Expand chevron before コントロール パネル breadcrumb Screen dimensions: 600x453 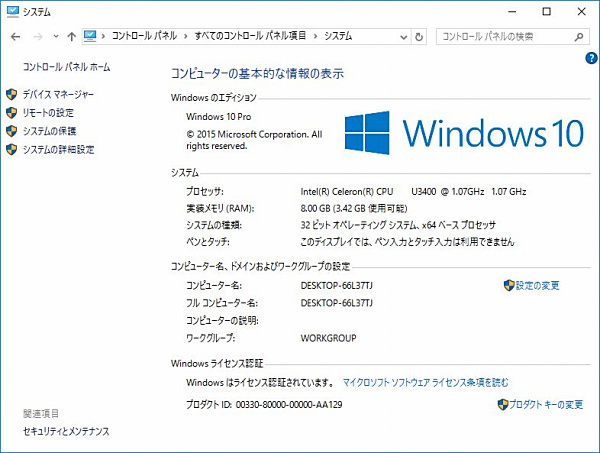103,36
